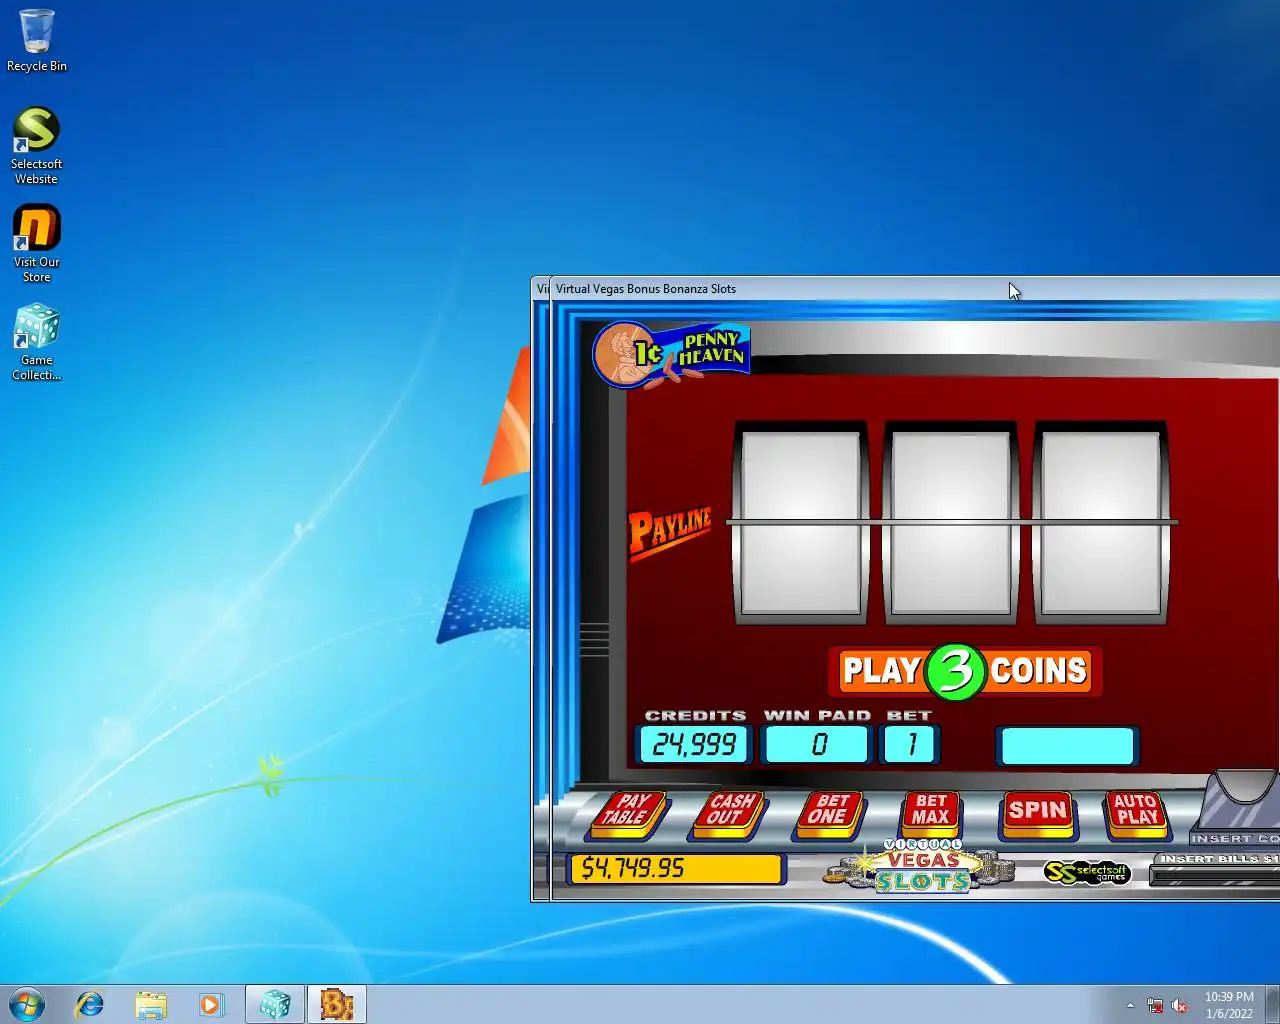Open the Selectsoft Website shortcut
This screenshot has height=1024, width=1280.
click(x=36, y=146)
